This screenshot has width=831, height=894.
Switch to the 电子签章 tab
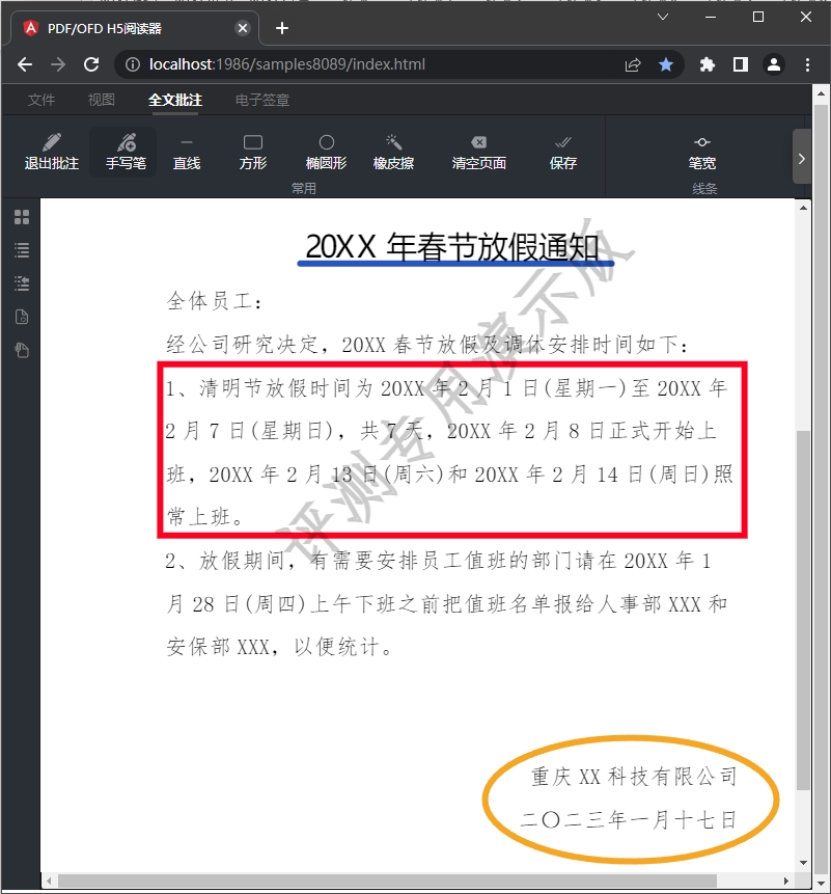pyautogui.click(x=262, y=100)
